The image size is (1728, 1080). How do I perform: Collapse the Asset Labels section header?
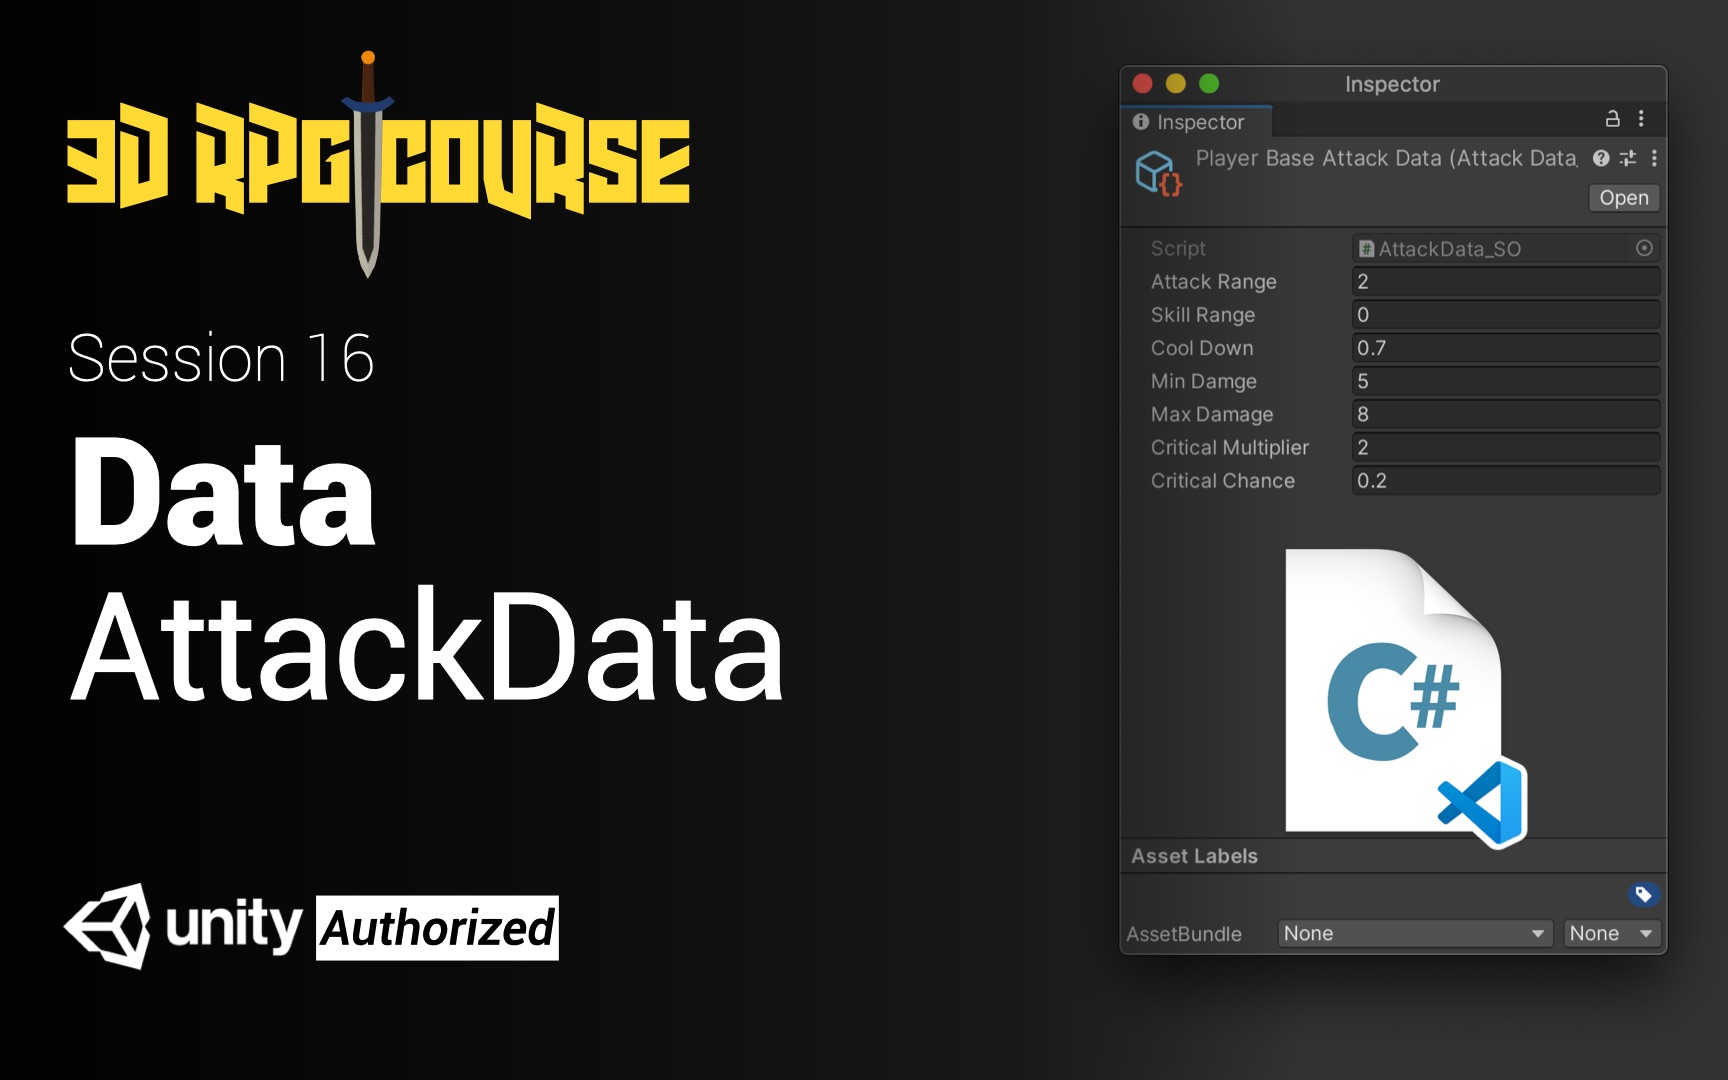click(1194, 856)
